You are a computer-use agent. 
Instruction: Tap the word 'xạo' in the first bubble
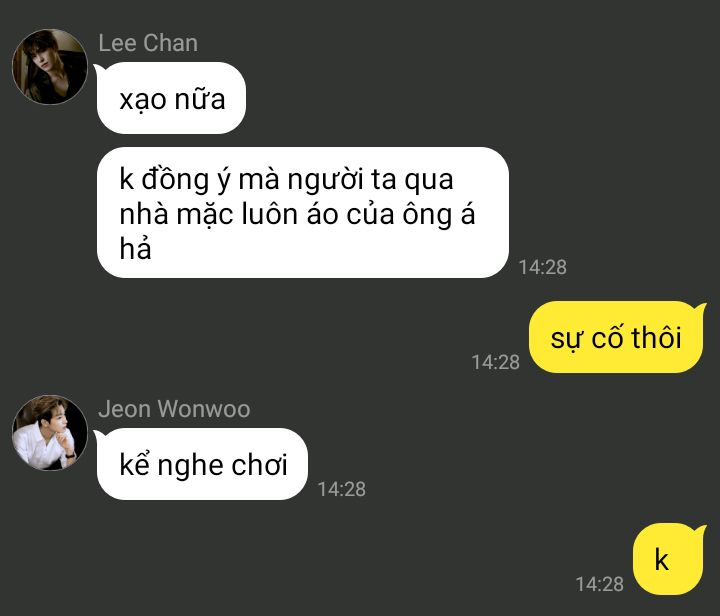(142, 100)
